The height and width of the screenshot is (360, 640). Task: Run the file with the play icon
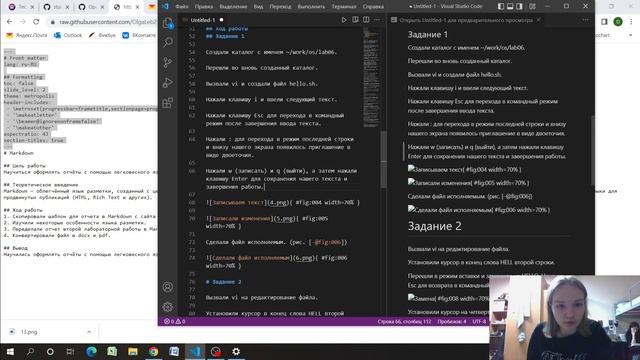click(x=344, y=20)
